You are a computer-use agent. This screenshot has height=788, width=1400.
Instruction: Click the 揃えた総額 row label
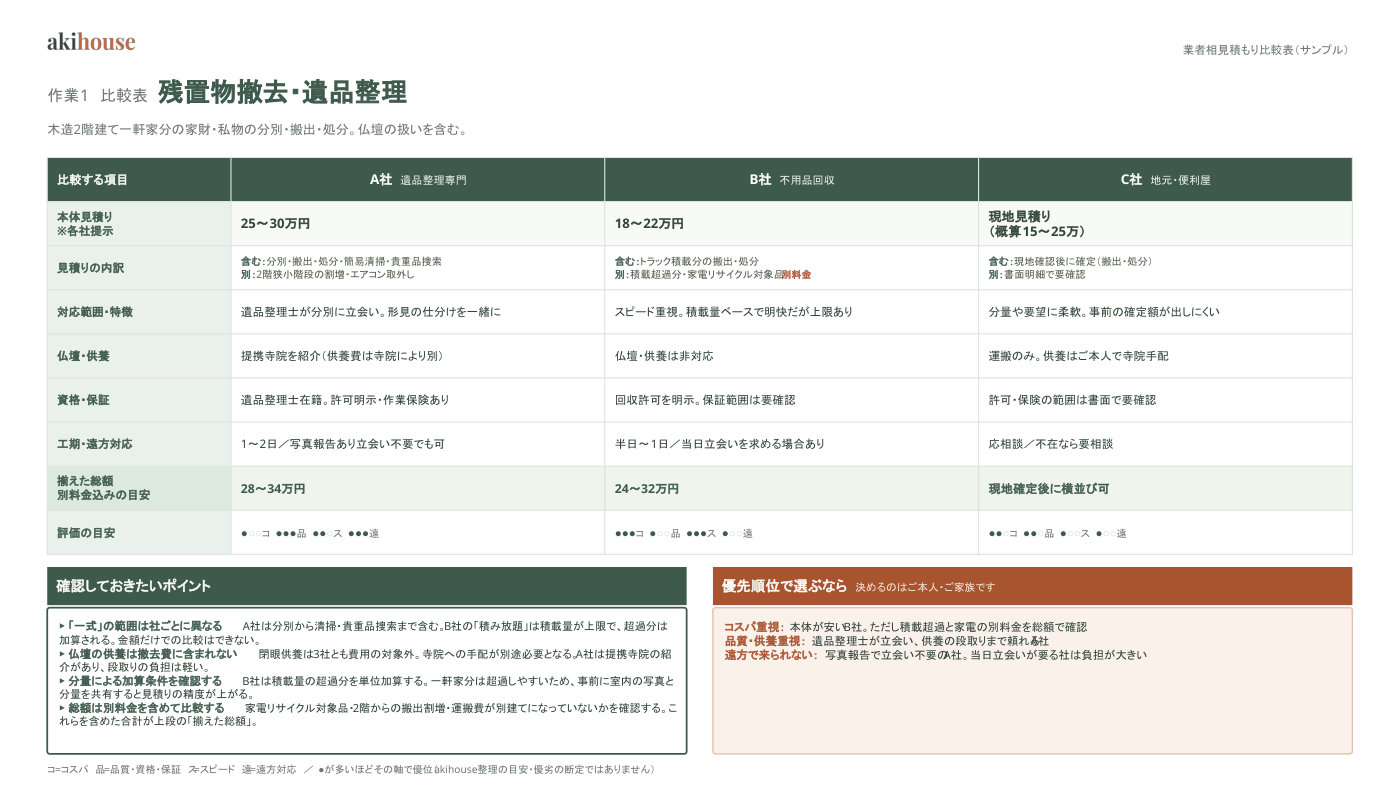(x=139, y=488)
